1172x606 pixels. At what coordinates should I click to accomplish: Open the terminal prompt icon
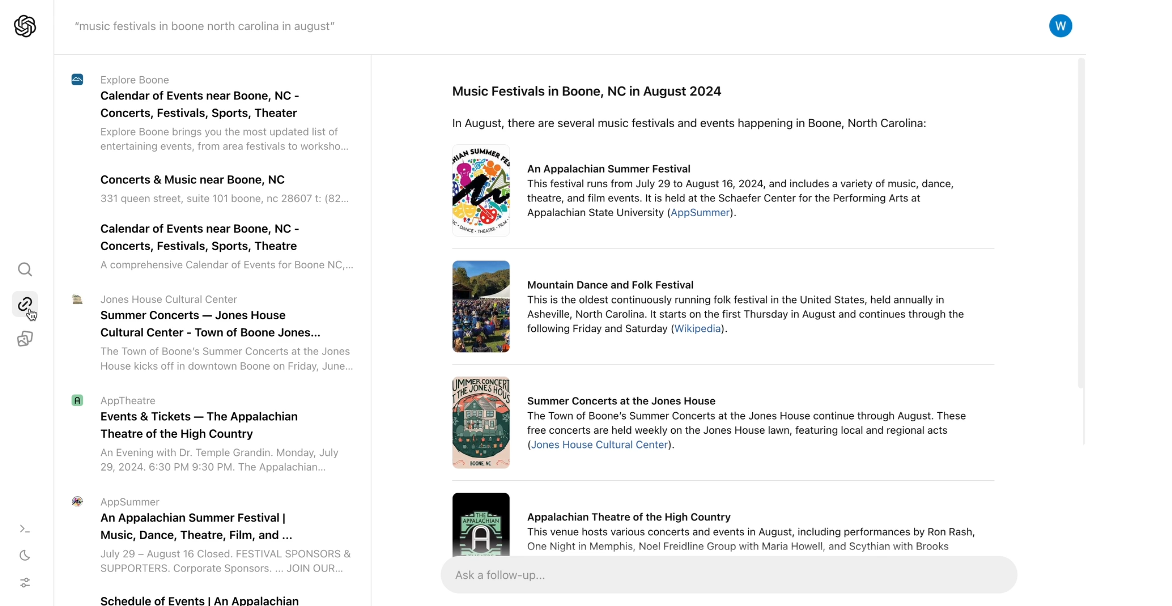pos(25,529)
